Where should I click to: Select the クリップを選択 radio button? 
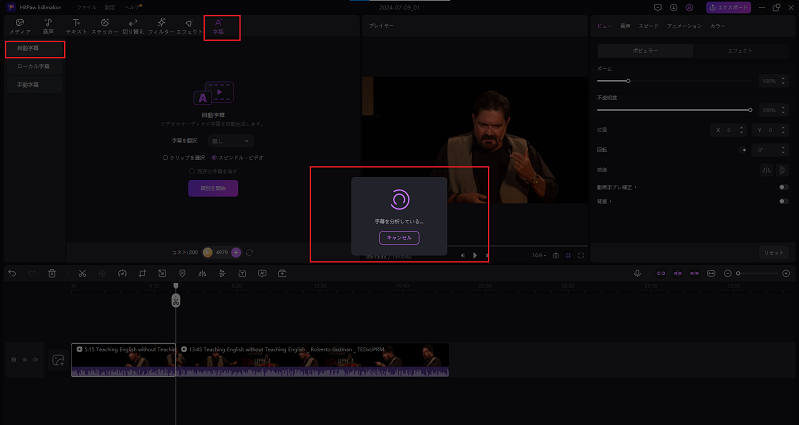[x=165, y=157]
